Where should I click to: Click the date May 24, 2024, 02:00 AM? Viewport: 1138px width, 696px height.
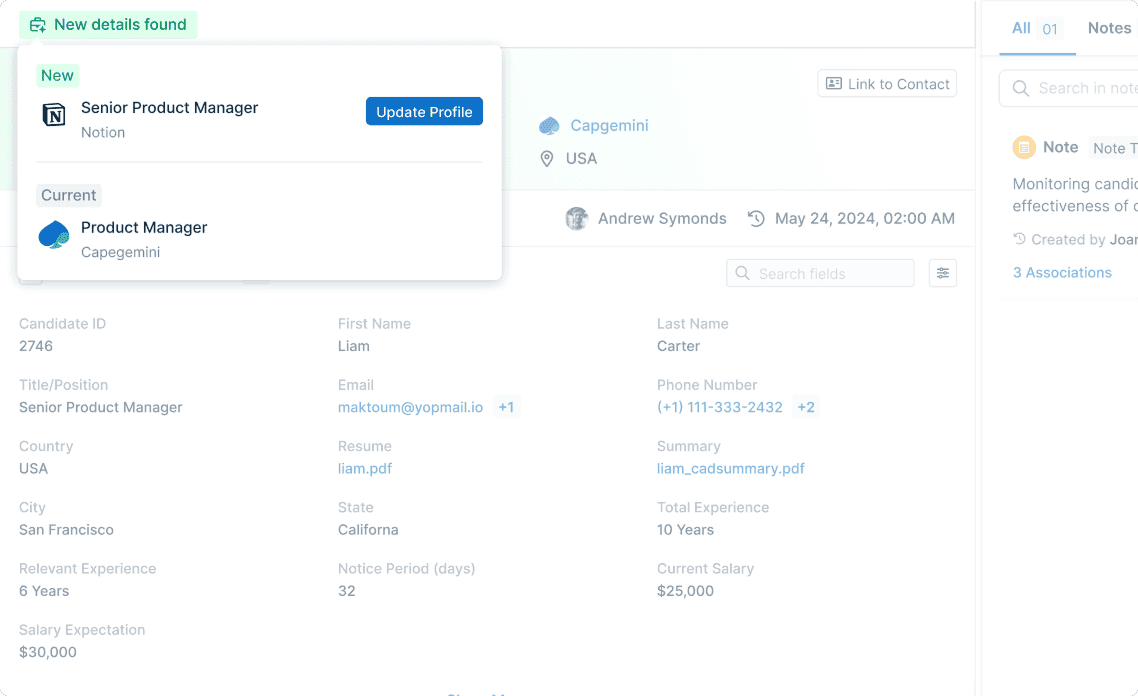(x=864, y=218)
